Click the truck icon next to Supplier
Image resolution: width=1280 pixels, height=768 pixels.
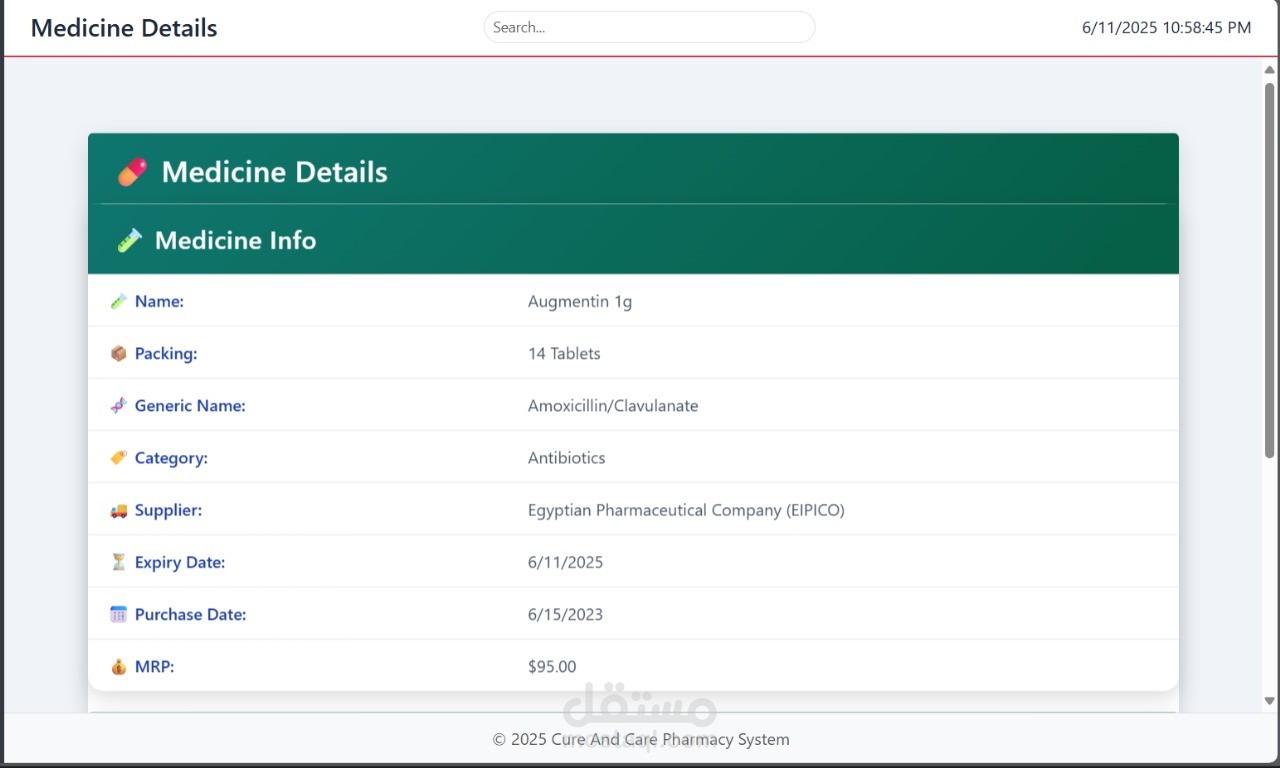click(x=118, y=510)
